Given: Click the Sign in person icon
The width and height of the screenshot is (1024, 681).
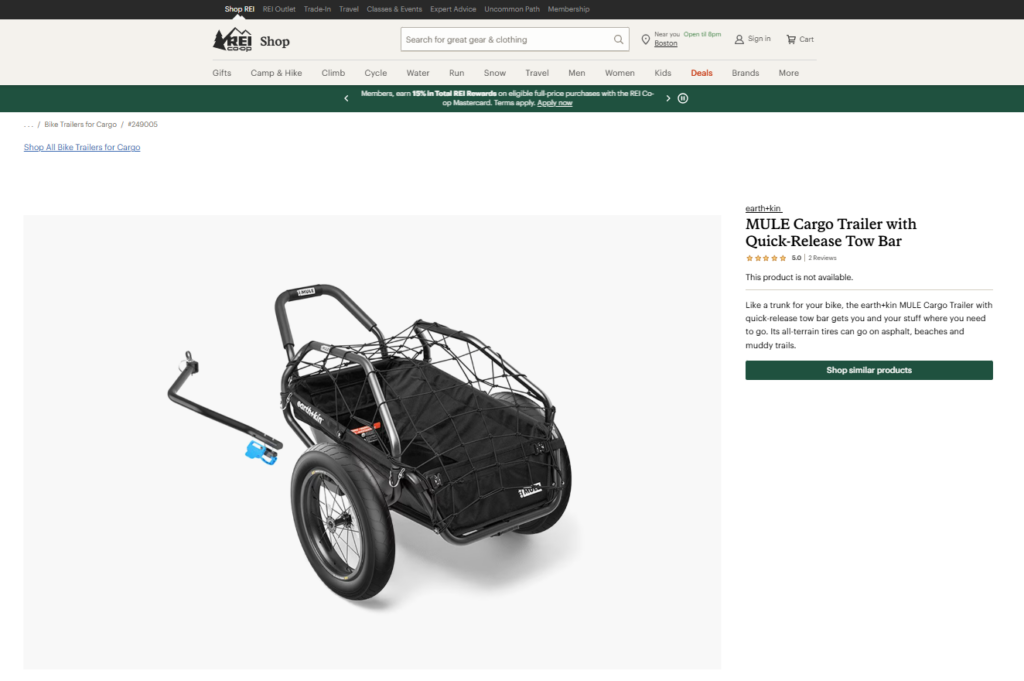Looking at the screenshot, I should (739, 39).
